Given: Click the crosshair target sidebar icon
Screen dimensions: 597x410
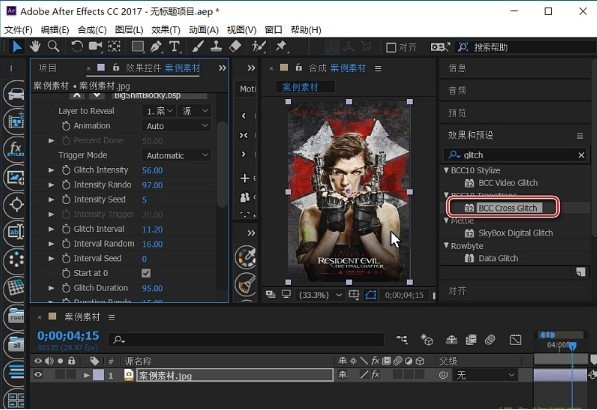Looking at the screenshot, I should 16,204.
